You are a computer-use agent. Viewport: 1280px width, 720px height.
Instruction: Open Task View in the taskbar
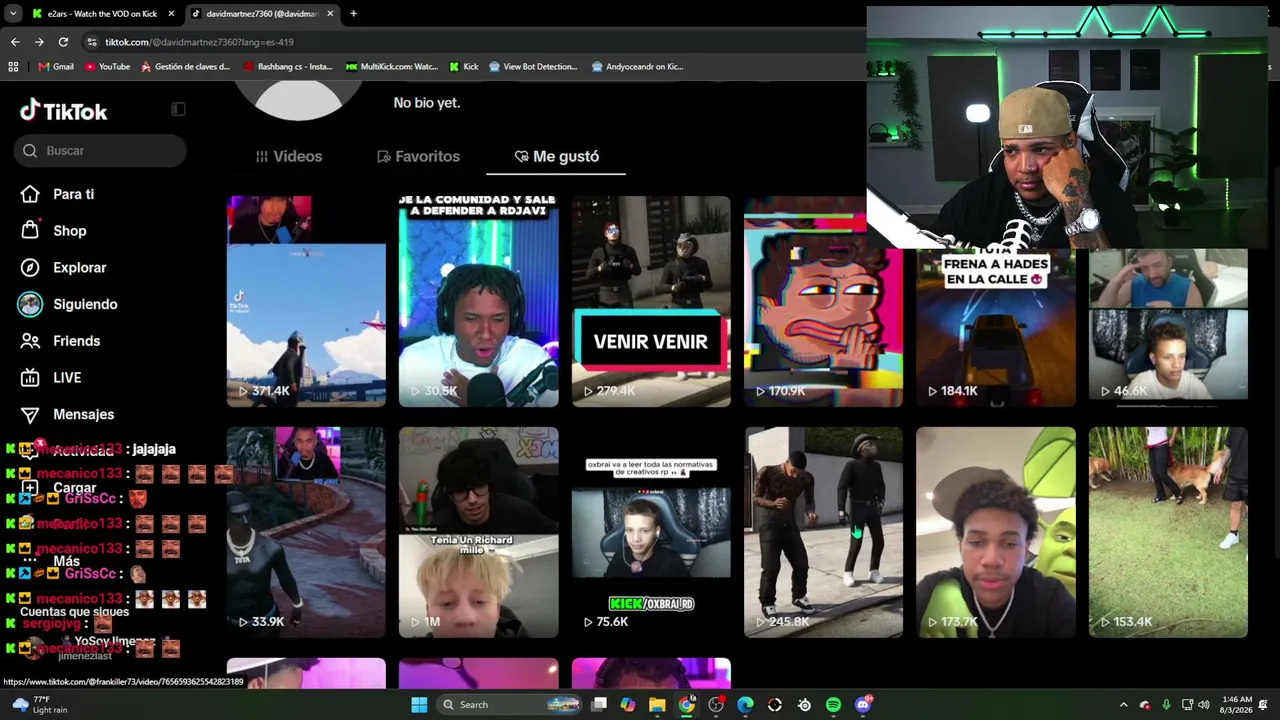click(599, 705)
